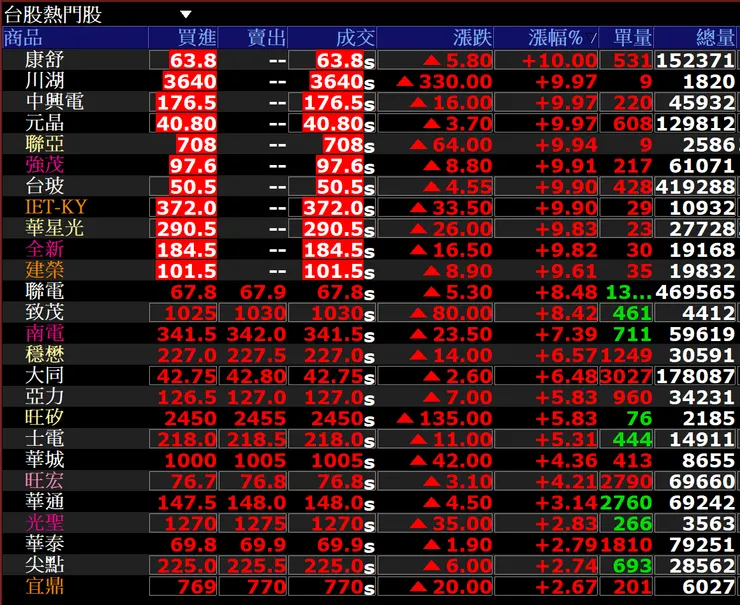
Task: Select the 宜鼎 stock name
Action: (x=44, y=587)
